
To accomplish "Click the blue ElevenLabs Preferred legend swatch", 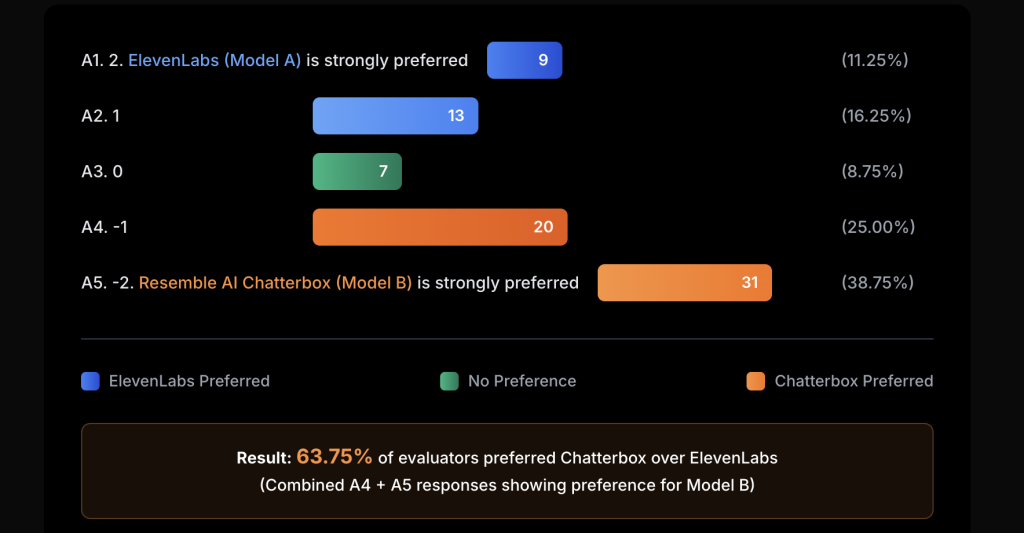I will point(90,381).
